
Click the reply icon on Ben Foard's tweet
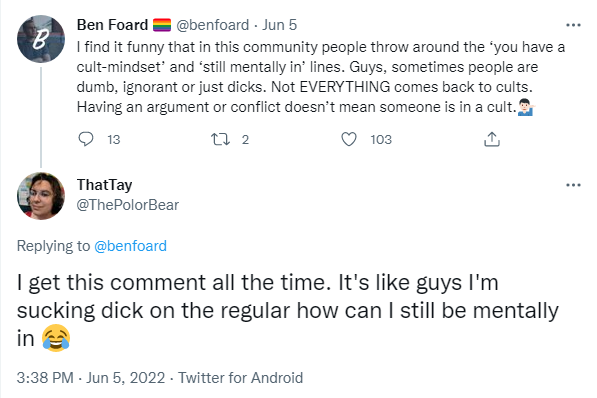[86, 139]
